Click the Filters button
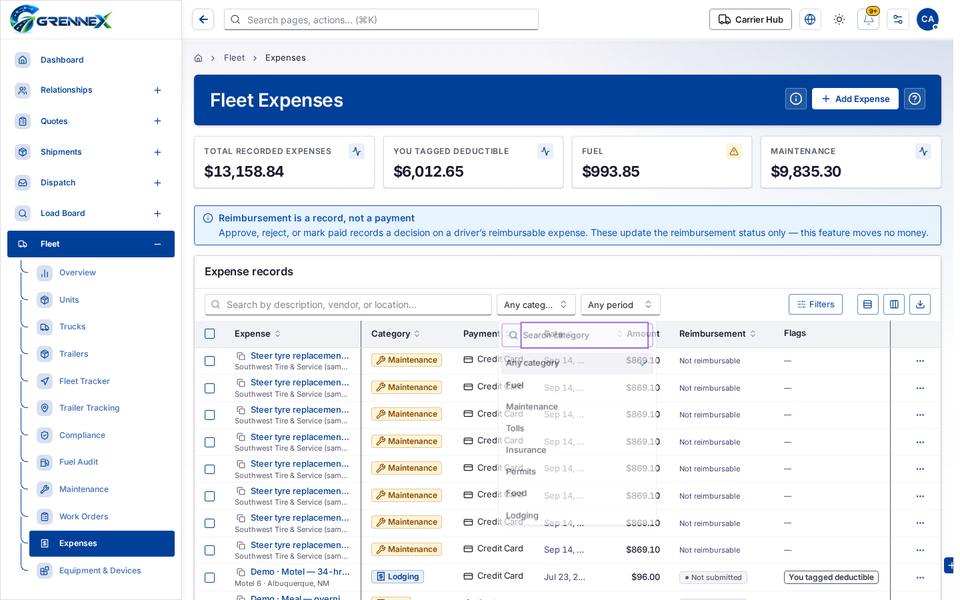The height and width of the screenshot is (600, 960). pyautogui.click(x=816, y=304)
